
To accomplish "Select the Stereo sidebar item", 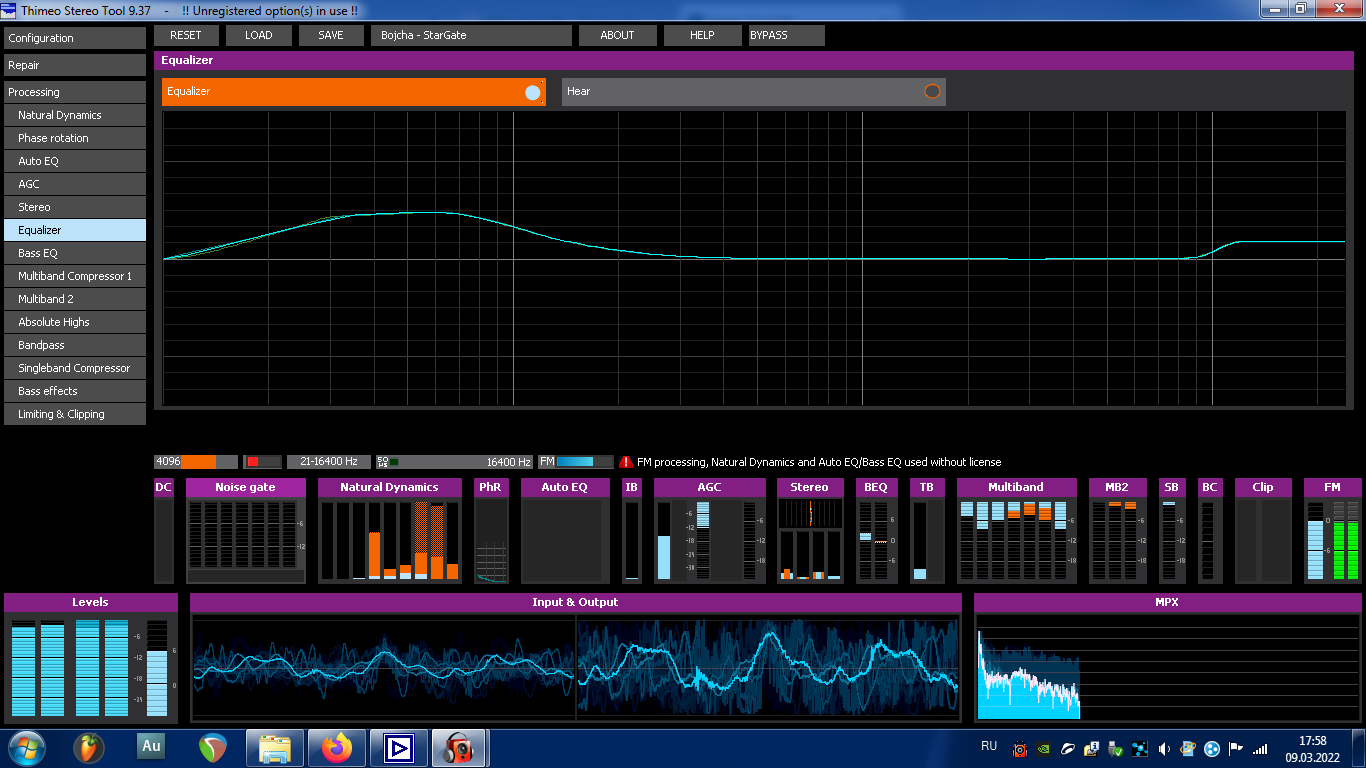I will click(75, 207).
